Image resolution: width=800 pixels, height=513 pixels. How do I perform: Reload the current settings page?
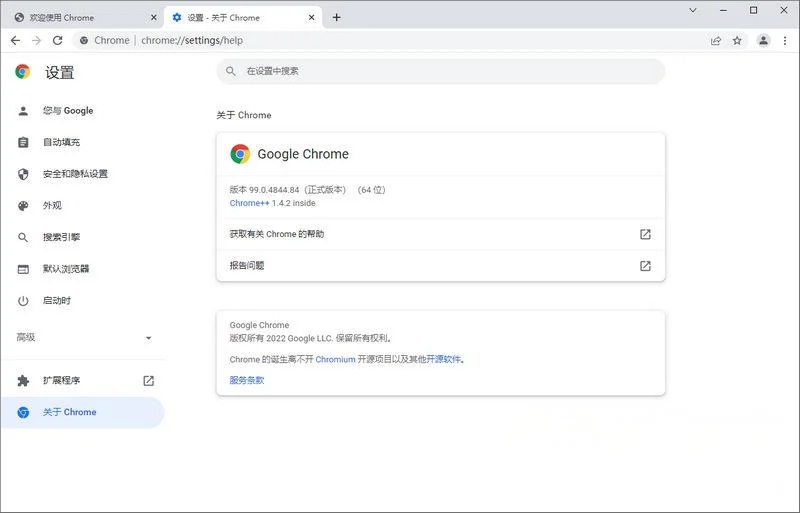click(x=57, y=40)
